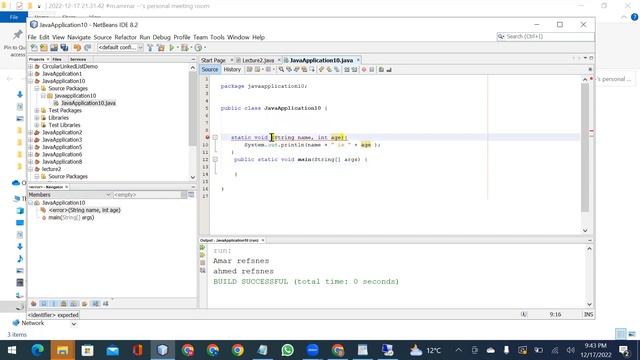
Task: Switch to the Start Page tab
Action: point(213,60)
